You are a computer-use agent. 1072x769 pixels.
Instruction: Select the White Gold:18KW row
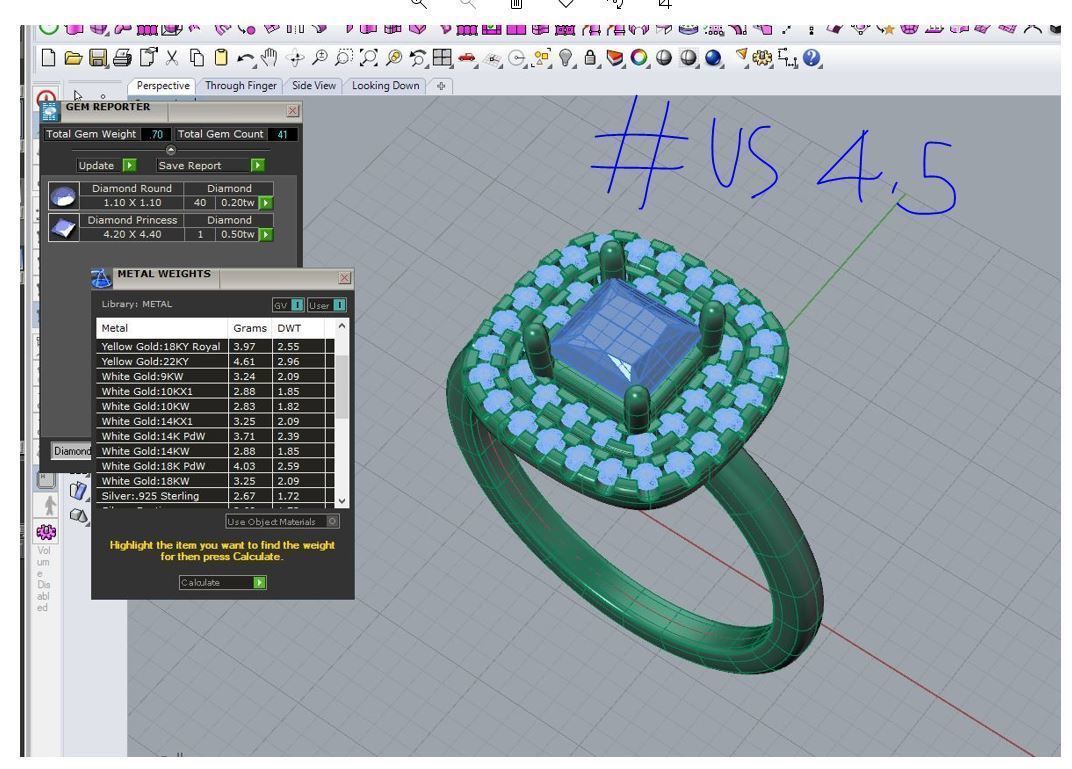coord(215,481)
